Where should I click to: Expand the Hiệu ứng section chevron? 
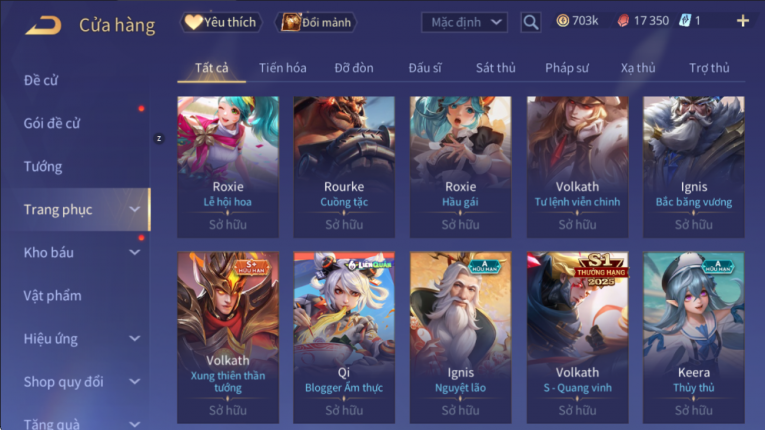pos(135,338)
